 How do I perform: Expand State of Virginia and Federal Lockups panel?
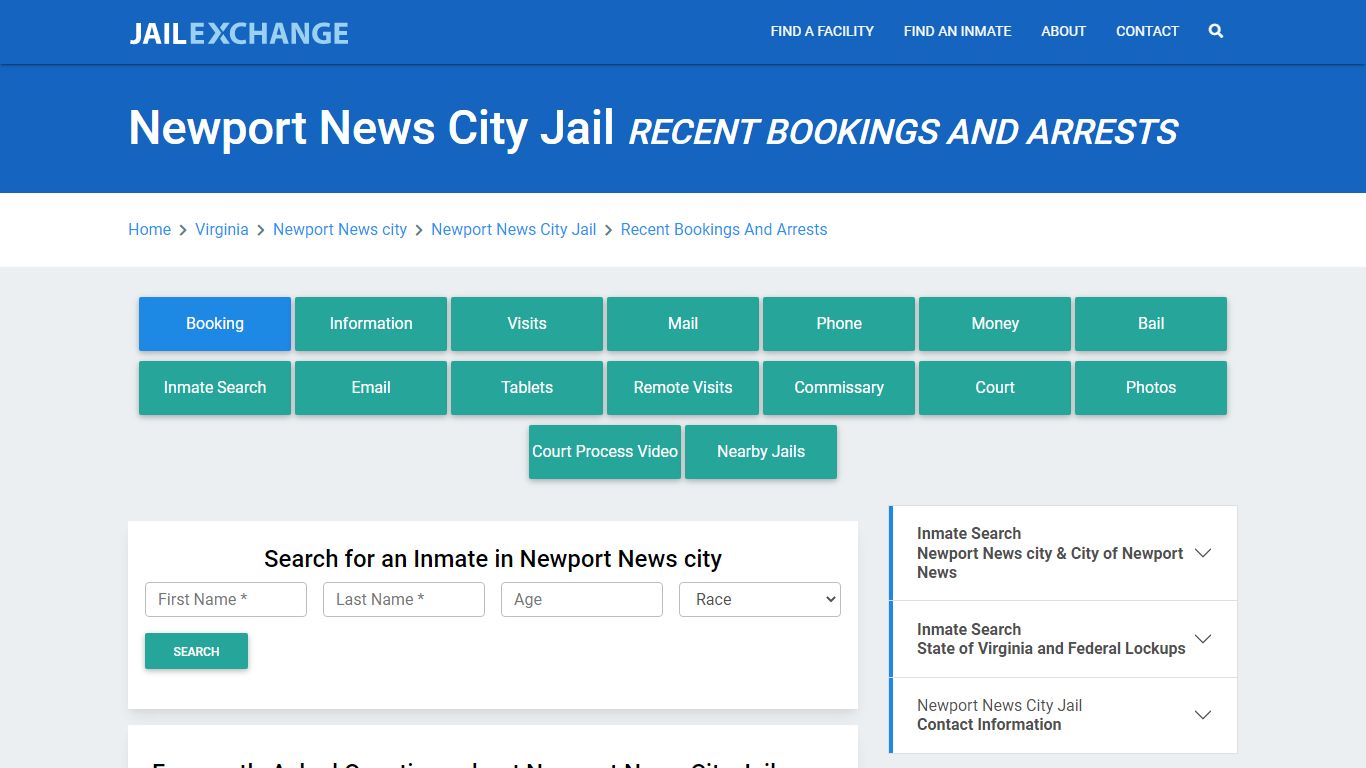coord(1064,639)
